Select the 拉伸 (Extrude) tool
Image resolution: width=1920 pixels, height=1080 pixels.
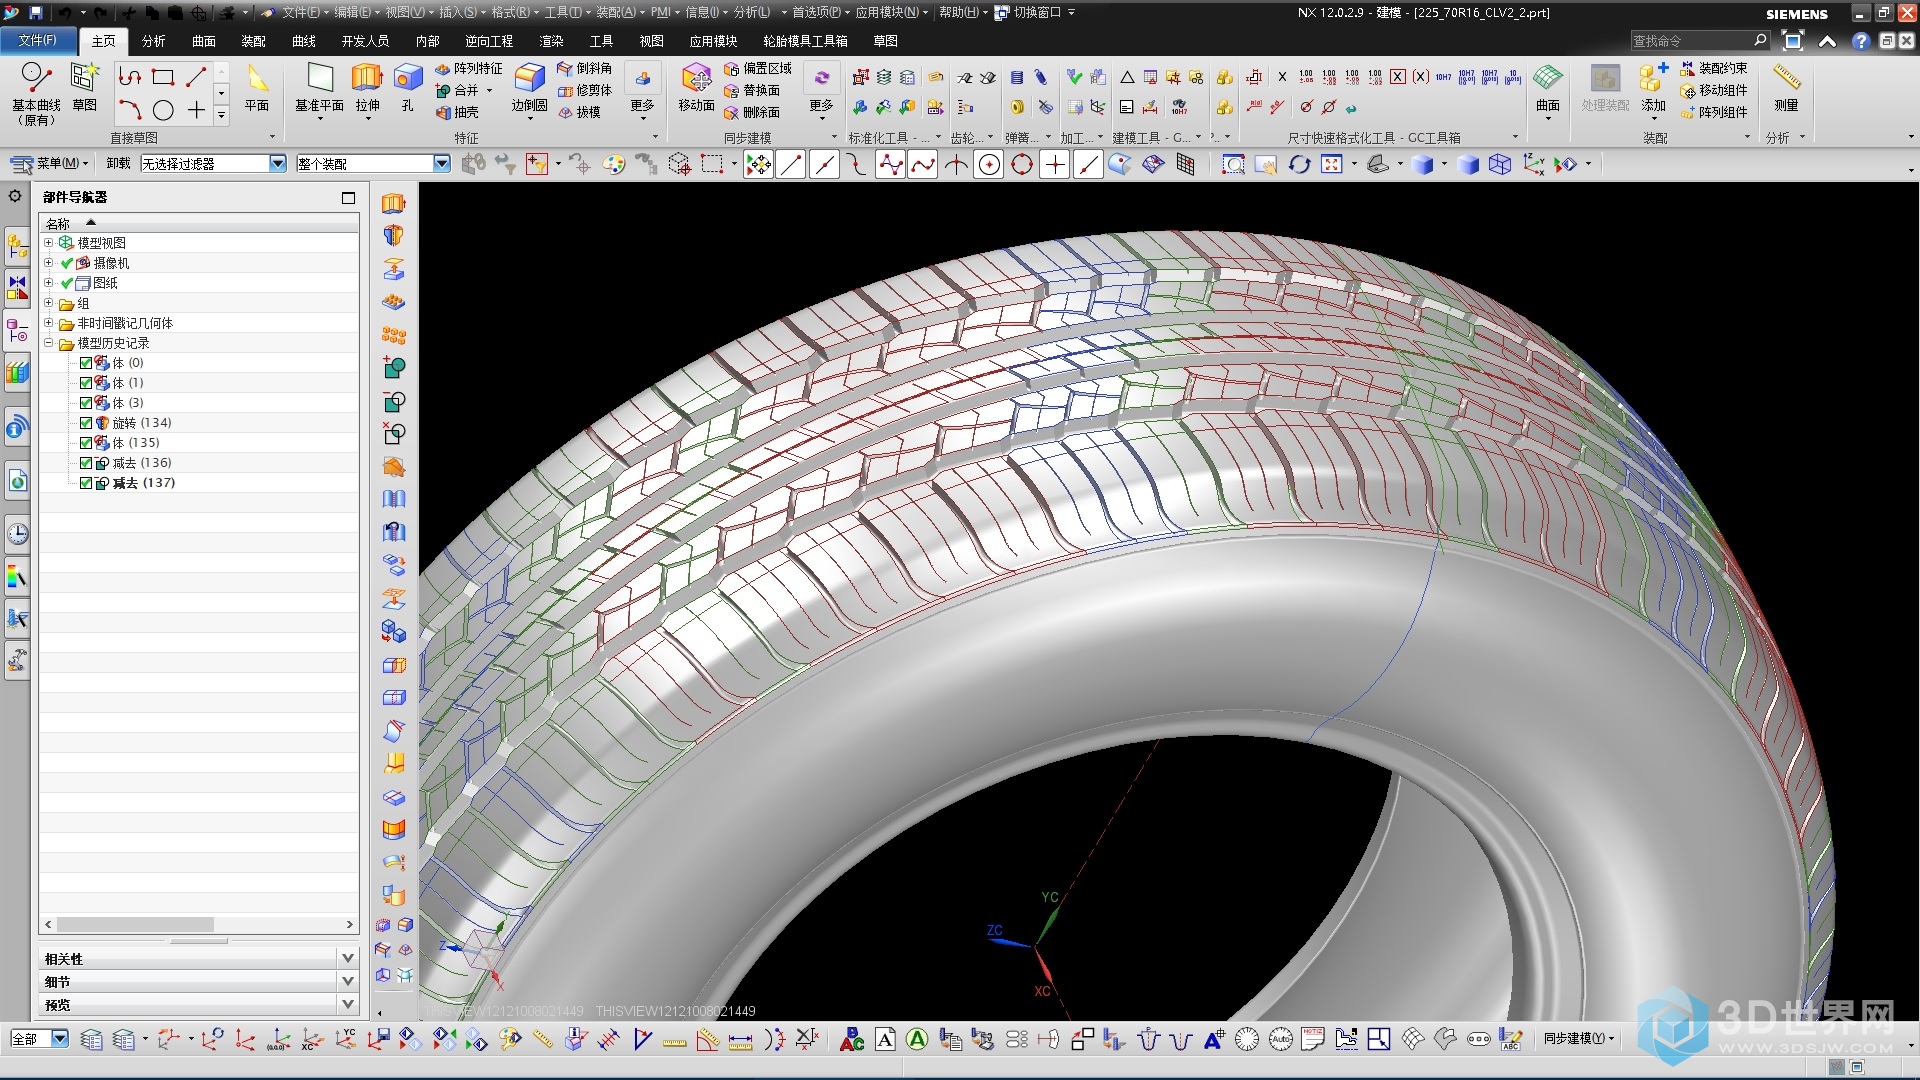click(367, 87)
